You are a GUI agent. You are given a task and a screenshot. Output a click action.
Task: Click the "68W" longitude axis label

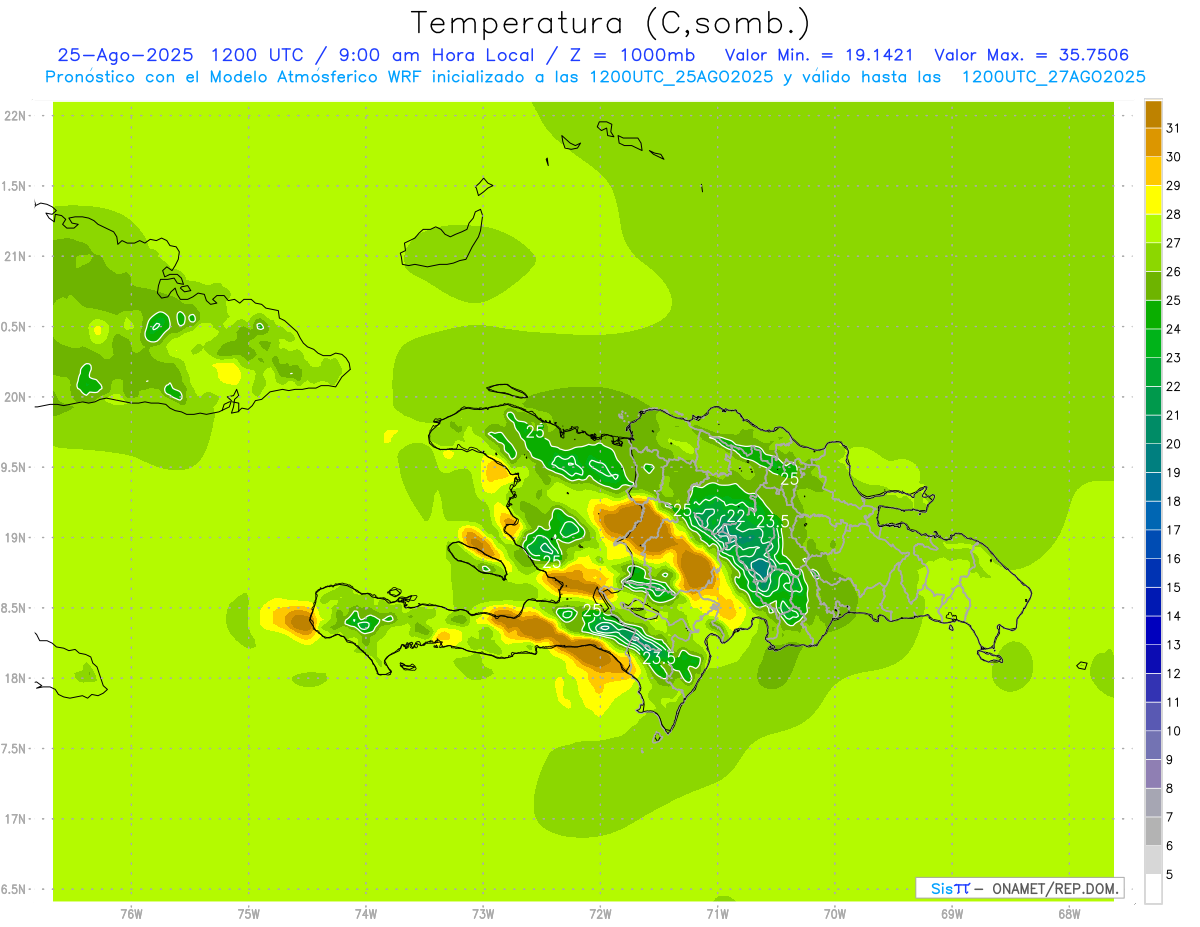click(x=1069, y=913)
